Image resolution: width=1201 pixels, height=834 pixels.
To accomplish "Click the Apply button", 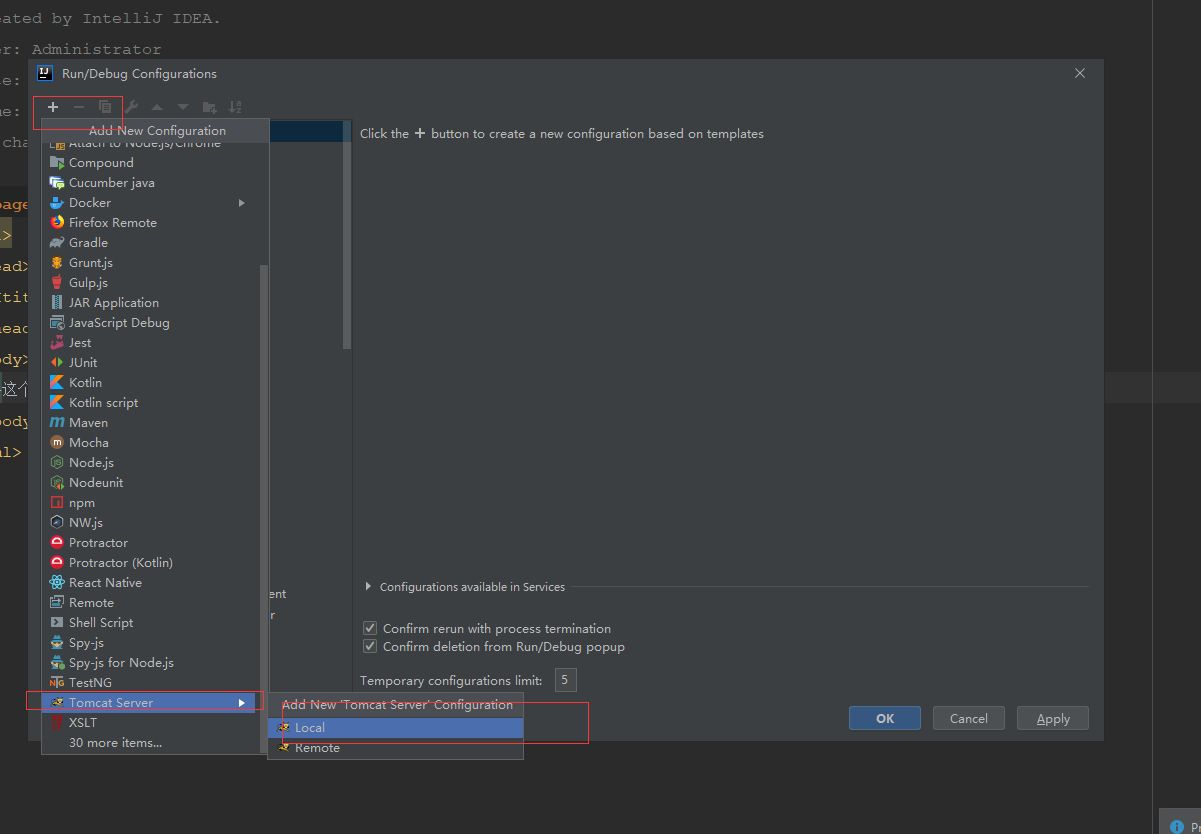I will coord(1053,718).
